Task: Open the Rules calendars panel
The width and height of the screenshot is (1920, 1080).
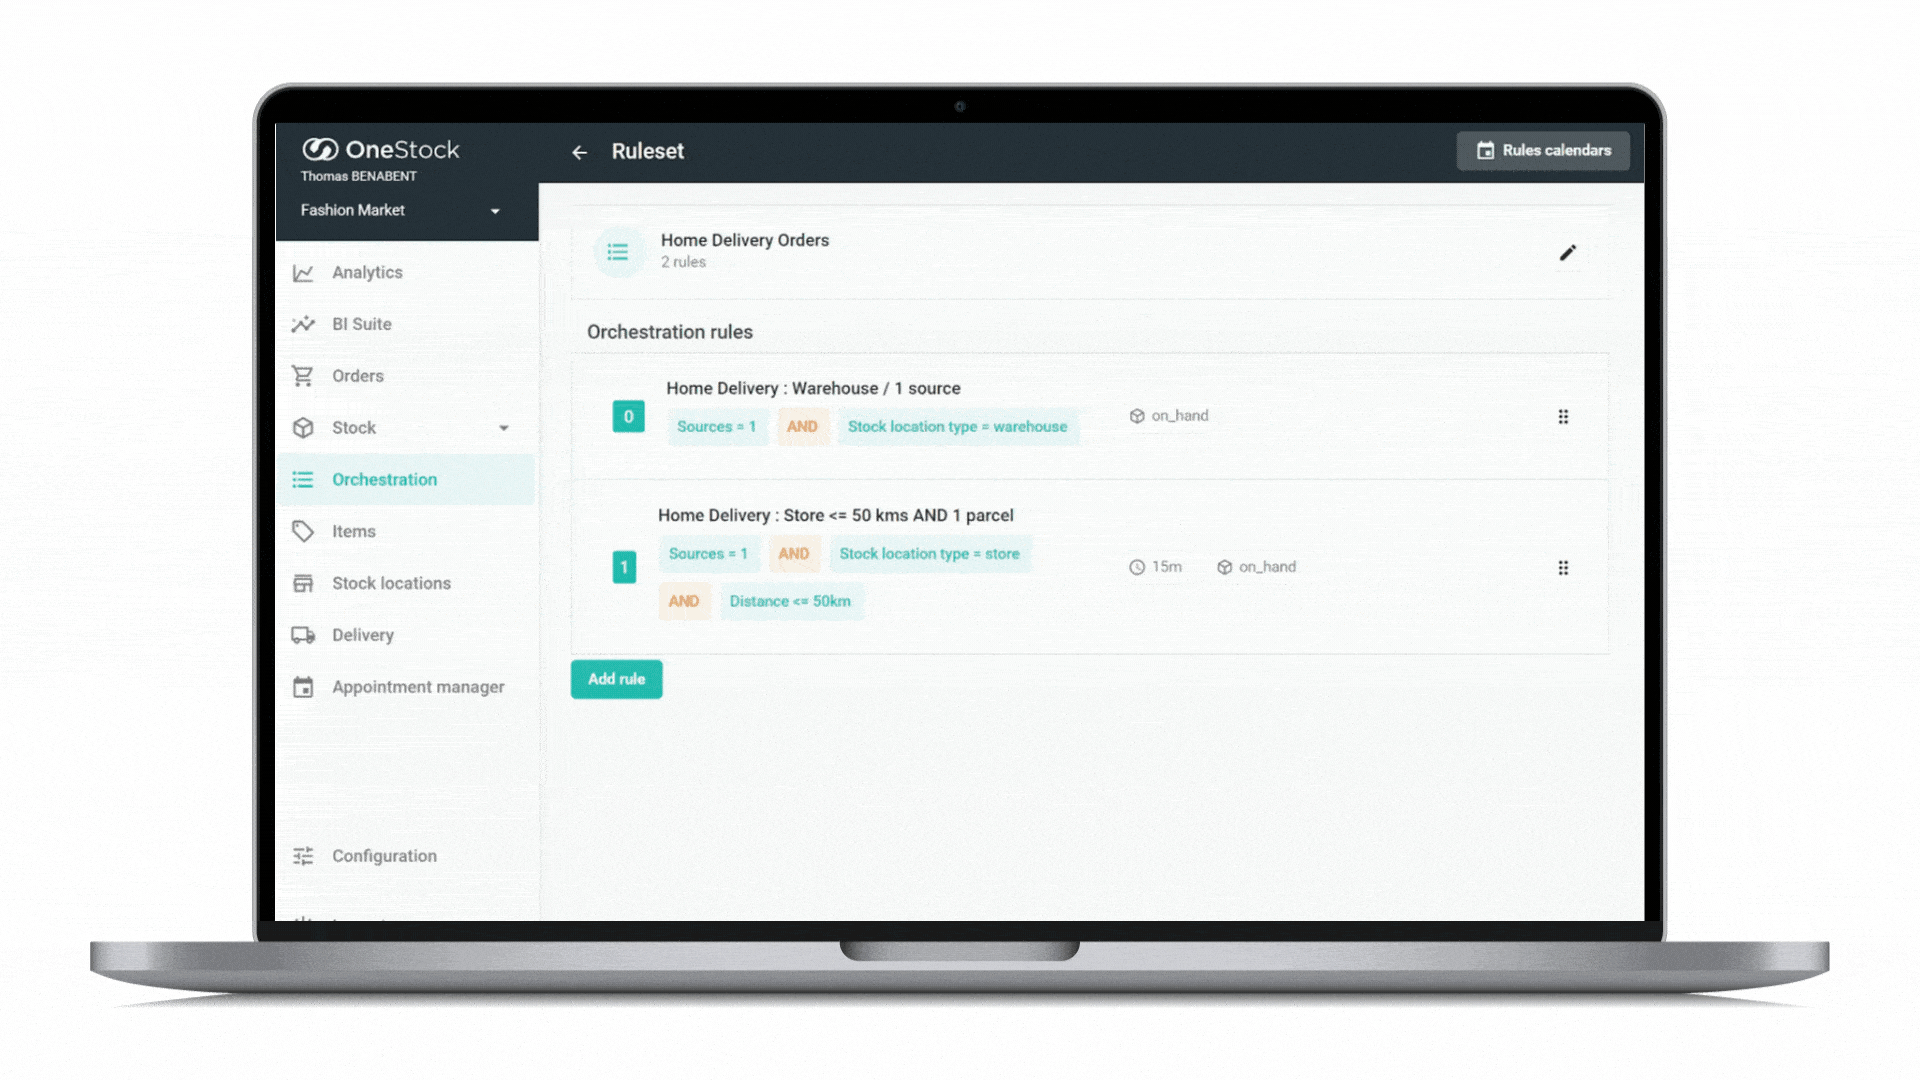Action: pos(1543,149)
